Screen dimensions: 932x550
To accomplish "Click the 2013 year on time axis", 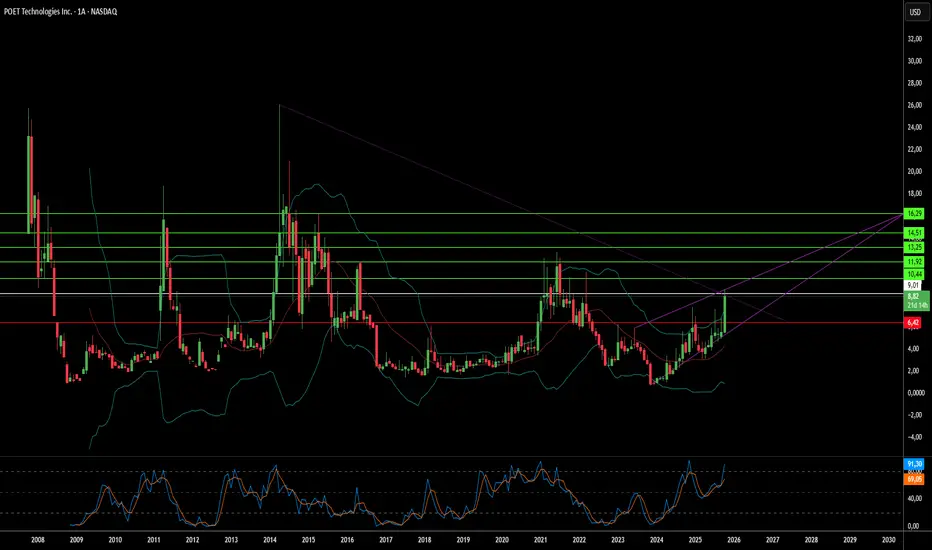I will pos(231,540).
